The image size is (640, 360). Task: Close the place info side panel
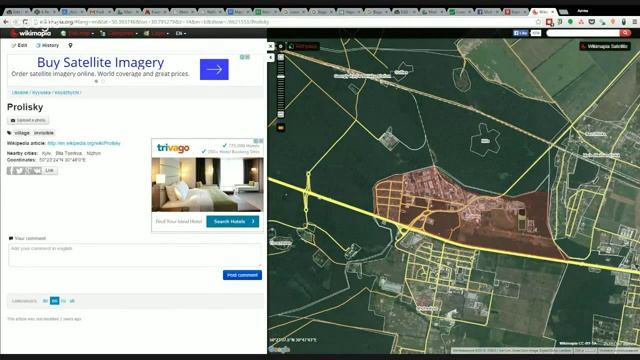pos(271,47)
